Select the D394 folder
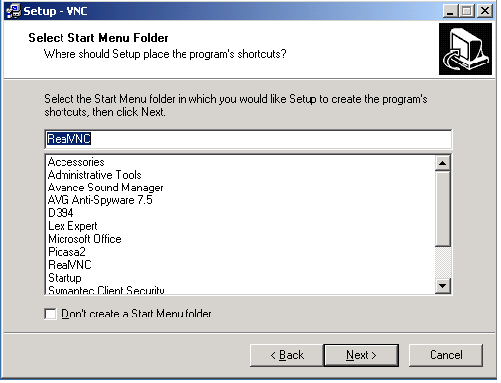Image resolution: width=501 pixels, height=383 pixels. pos(60,213)
